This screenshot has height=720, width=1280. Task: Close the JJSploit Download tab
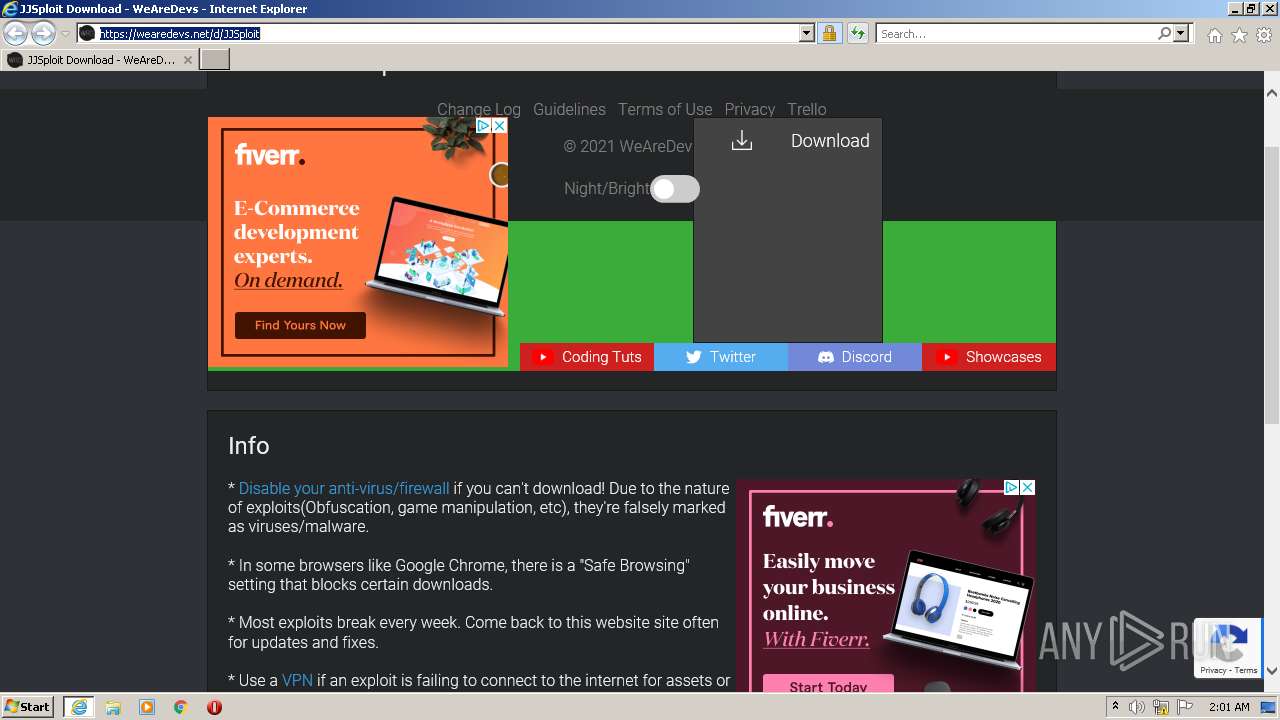(x=188, y=60)
